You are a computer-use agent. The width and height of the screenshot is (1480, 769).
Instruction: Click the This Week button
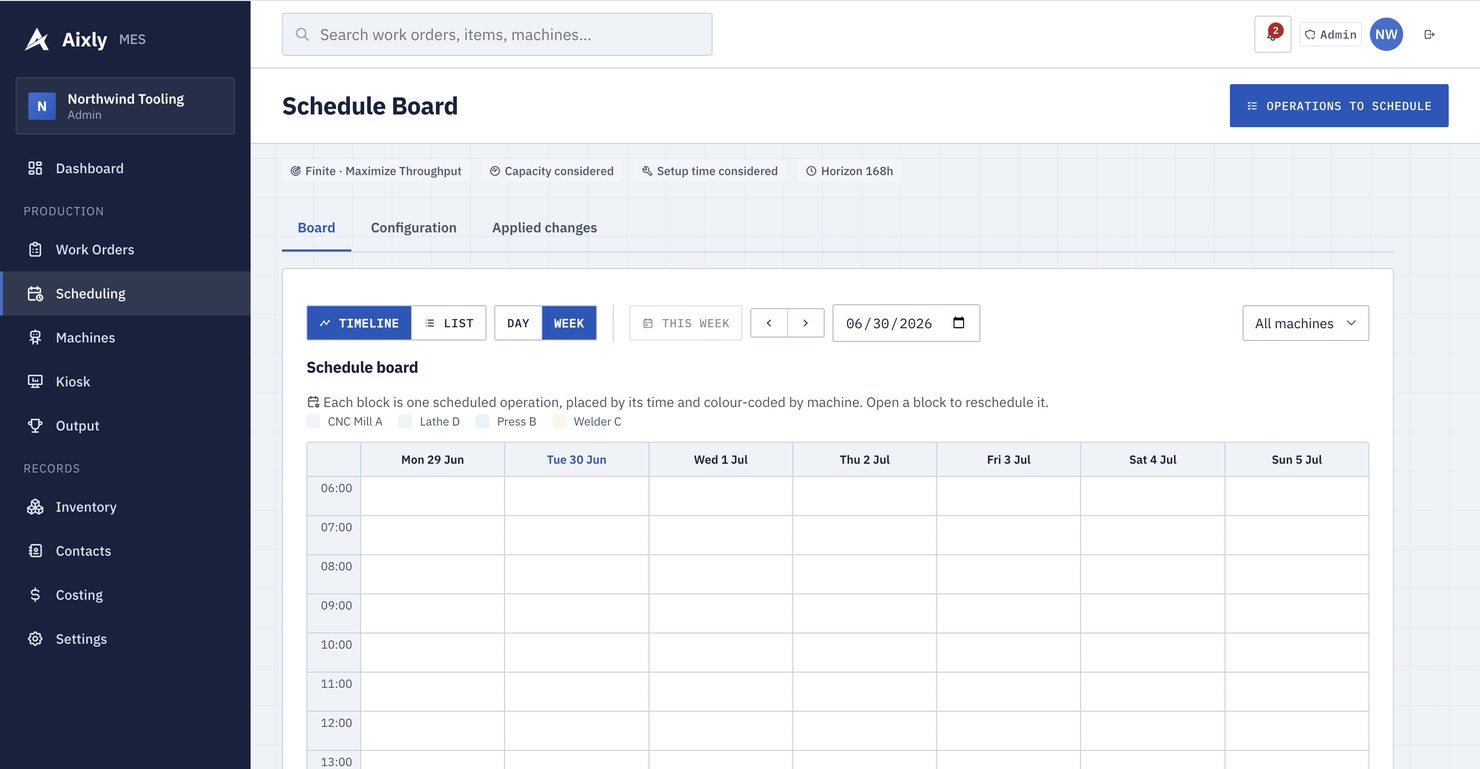(686, 323)
